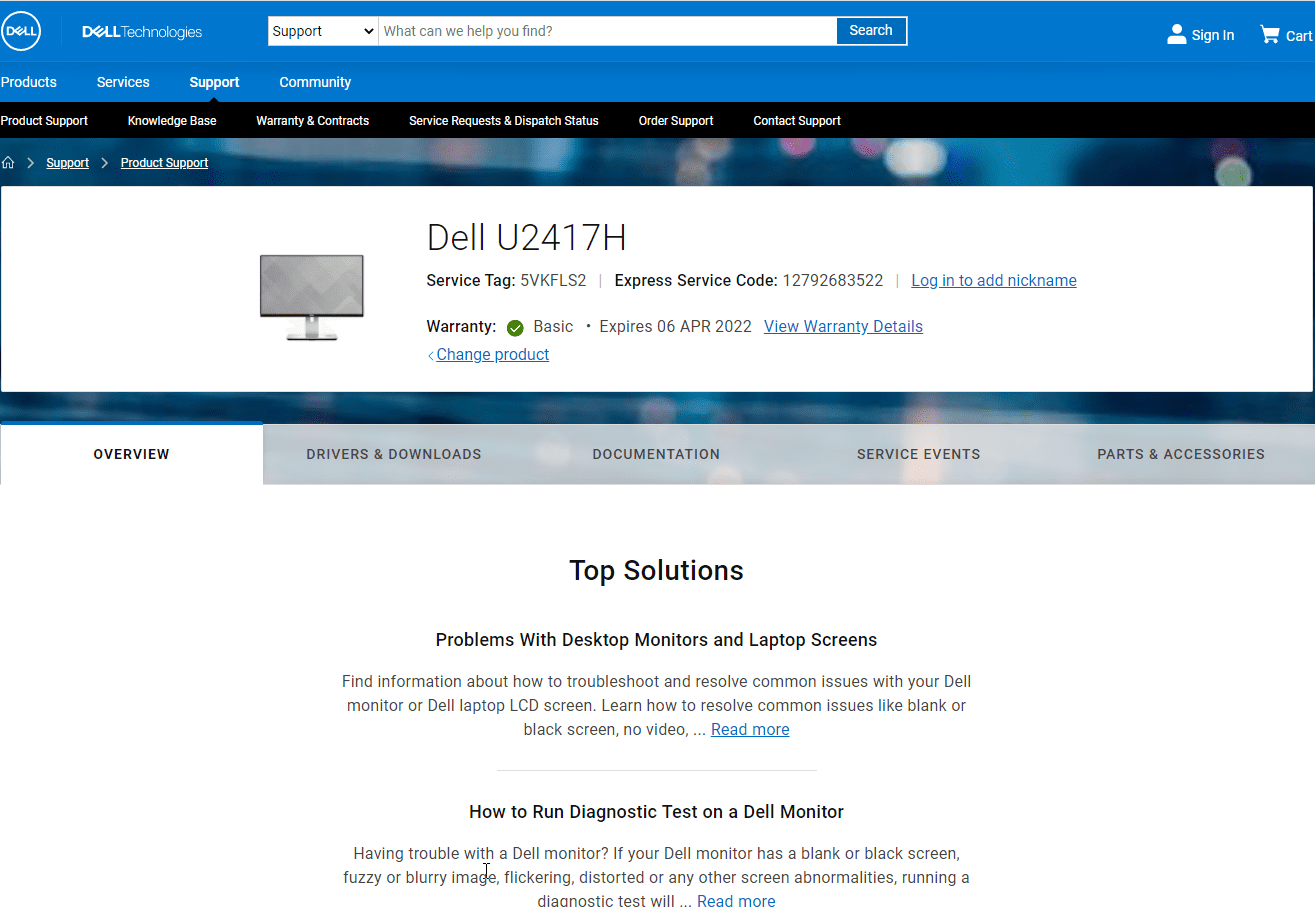Open Knowledge Base section

172,121
